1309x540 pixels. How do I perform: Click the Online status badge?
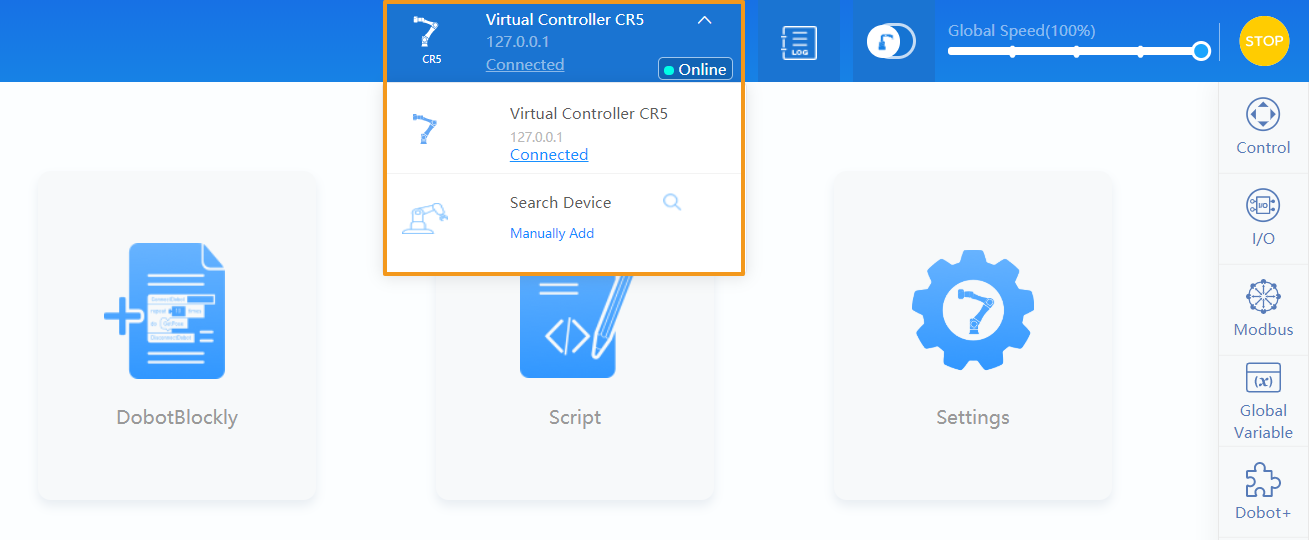coord(695,69)
